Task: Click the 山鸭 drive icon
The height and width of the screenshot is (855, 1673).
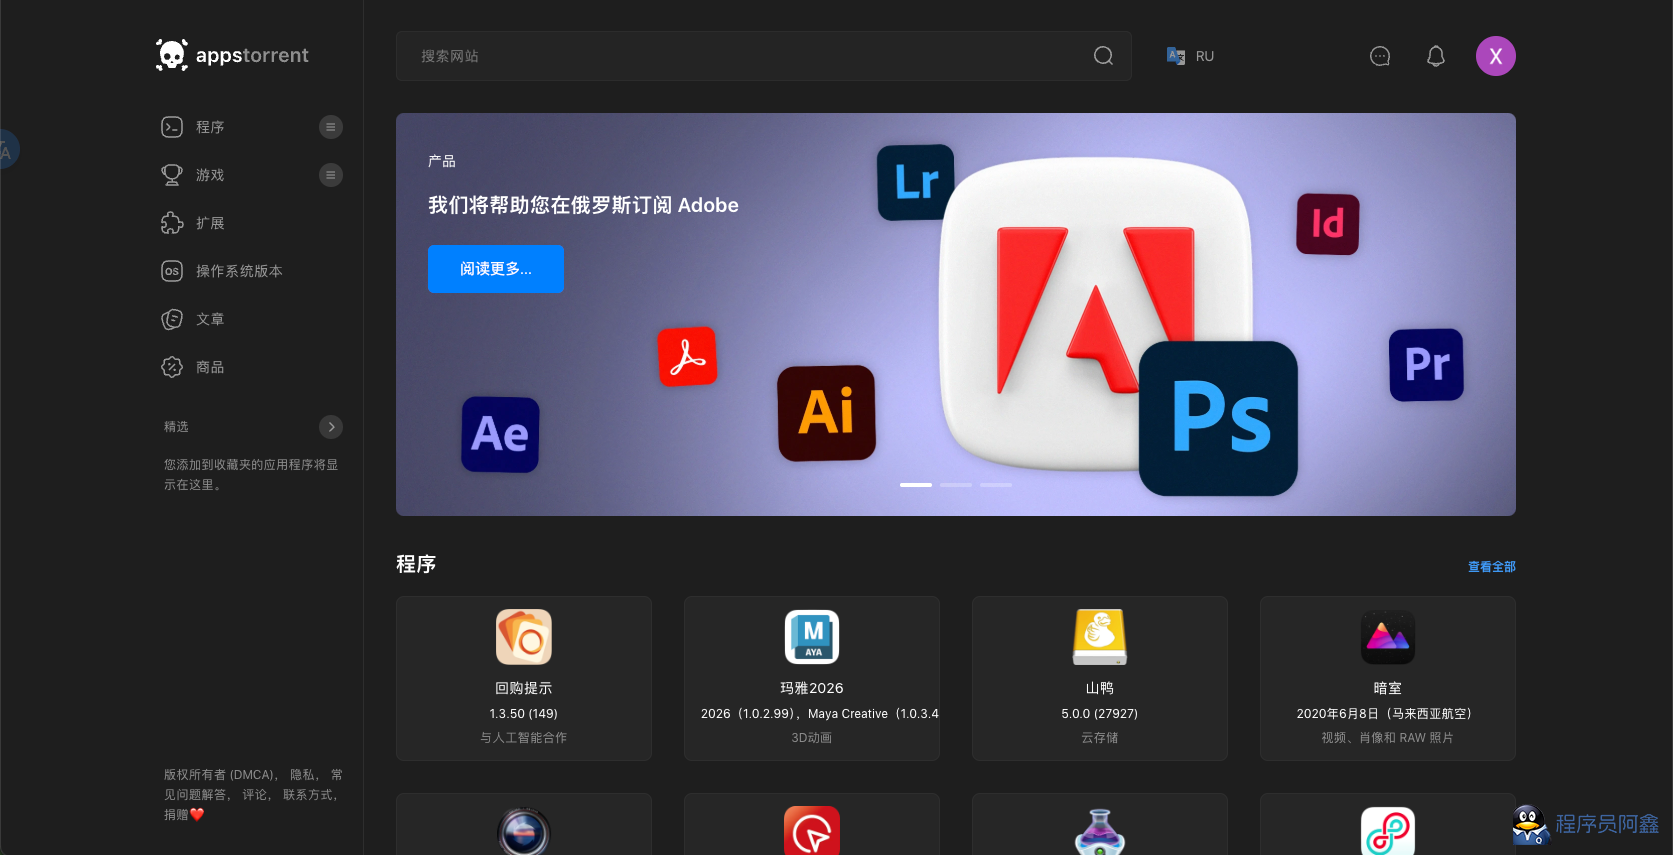Action: pyautogui.click(x=1100, y=637)
